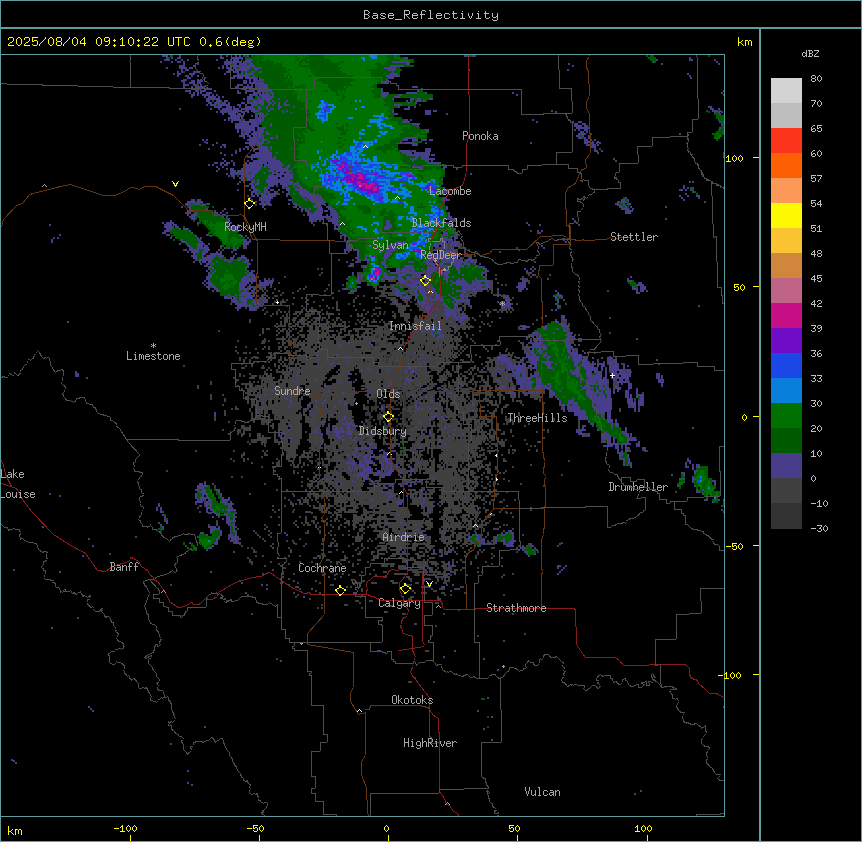Click the Calgary label
This screenshot has height=842, width=862.
pos(400,603)
